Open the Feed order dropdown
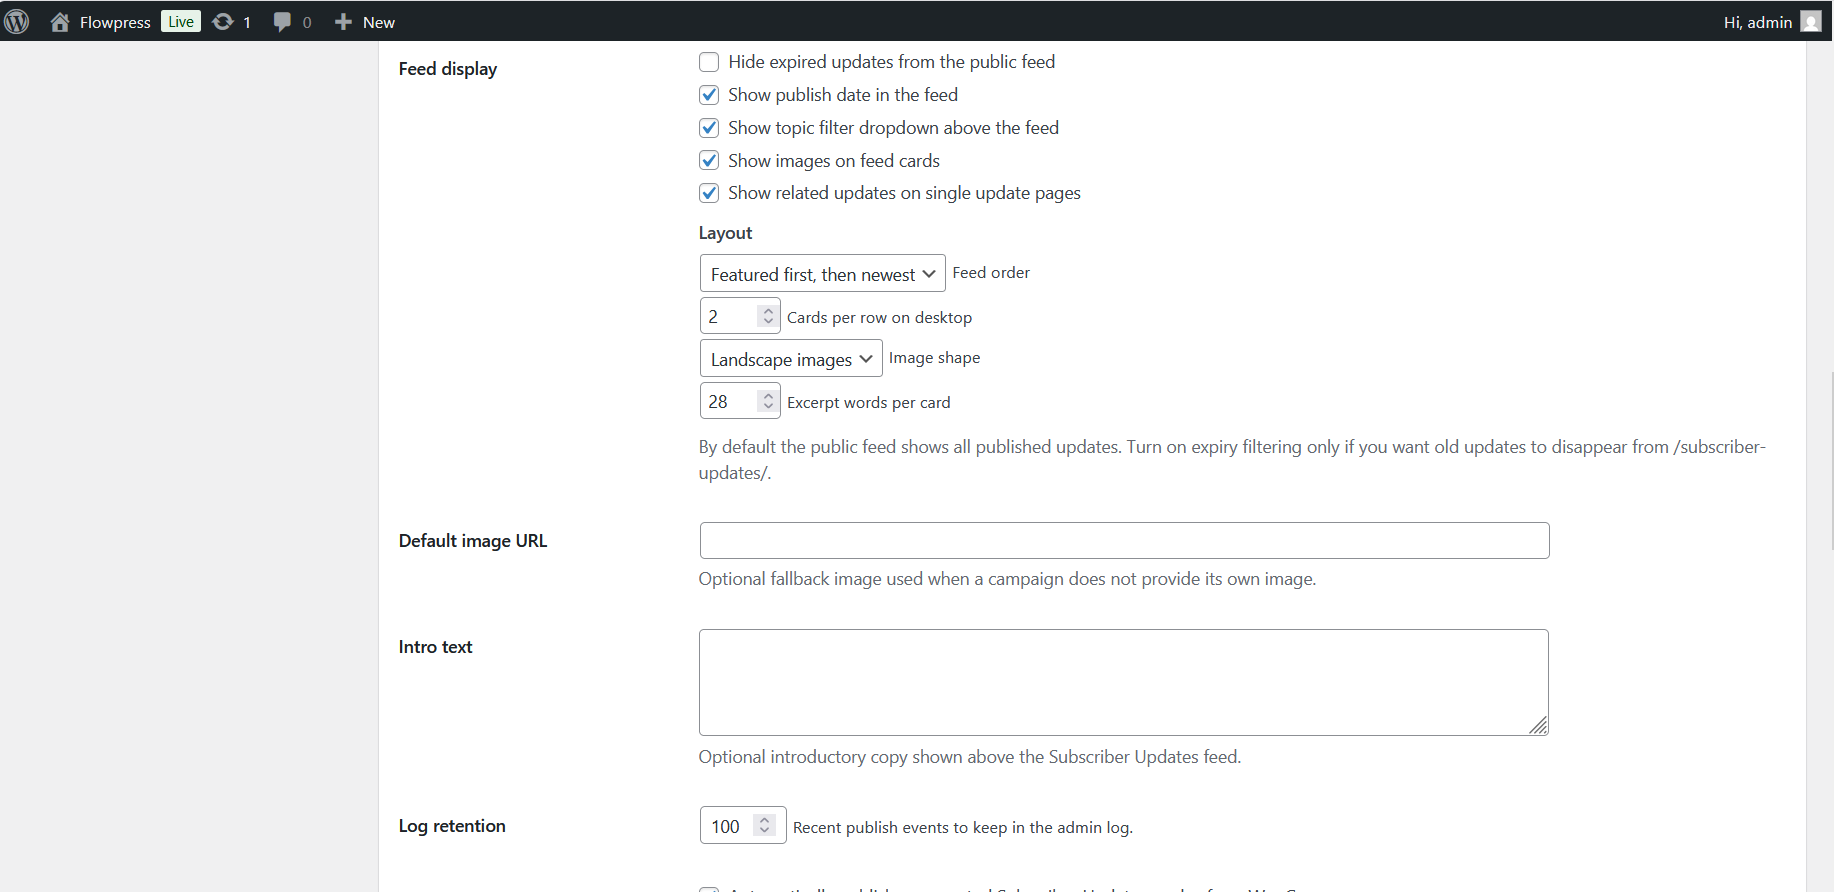This screenshot has height=892, width=1834. coord(822,274)
